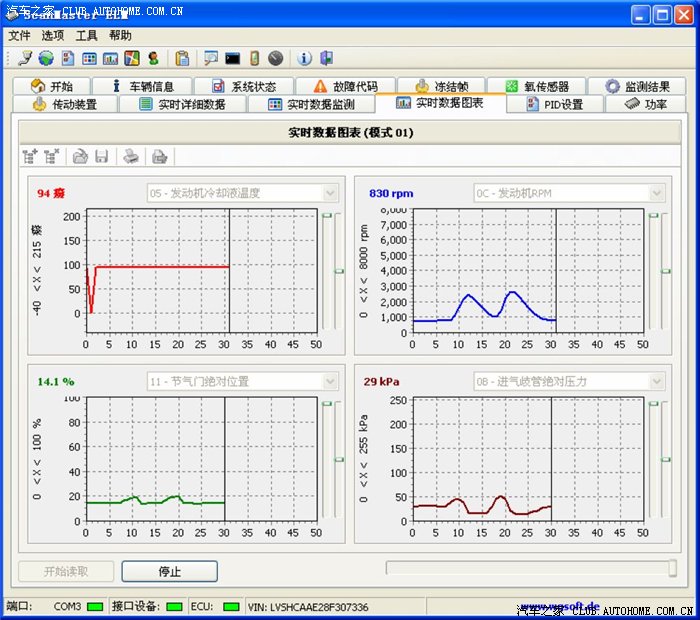Click the green globe toolbar icon
Image resolution: width=700 pixels, height=620 pixels.
coord(46,58)
